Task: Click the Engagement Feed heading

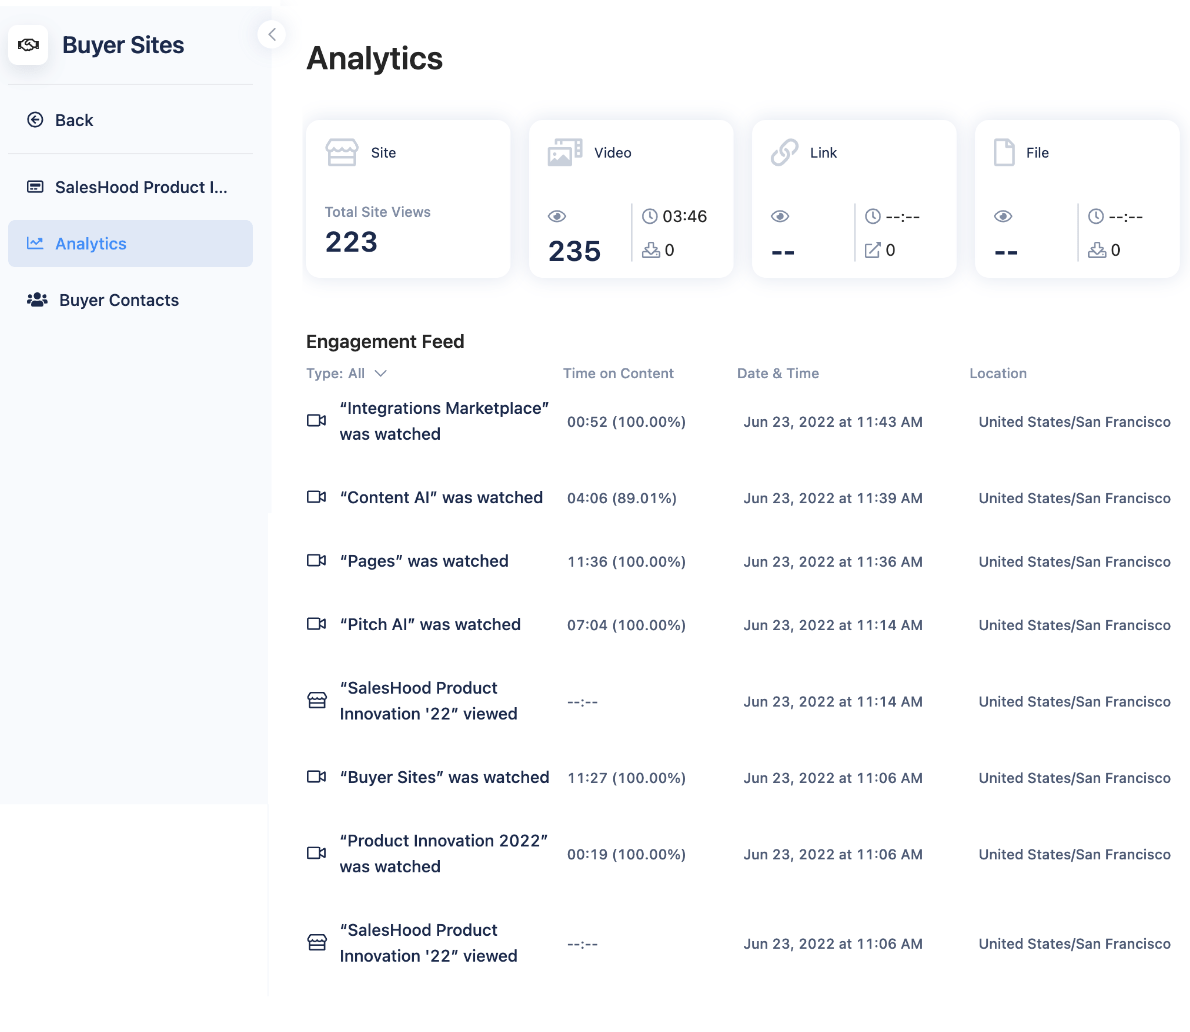Action: pos(385,341)
